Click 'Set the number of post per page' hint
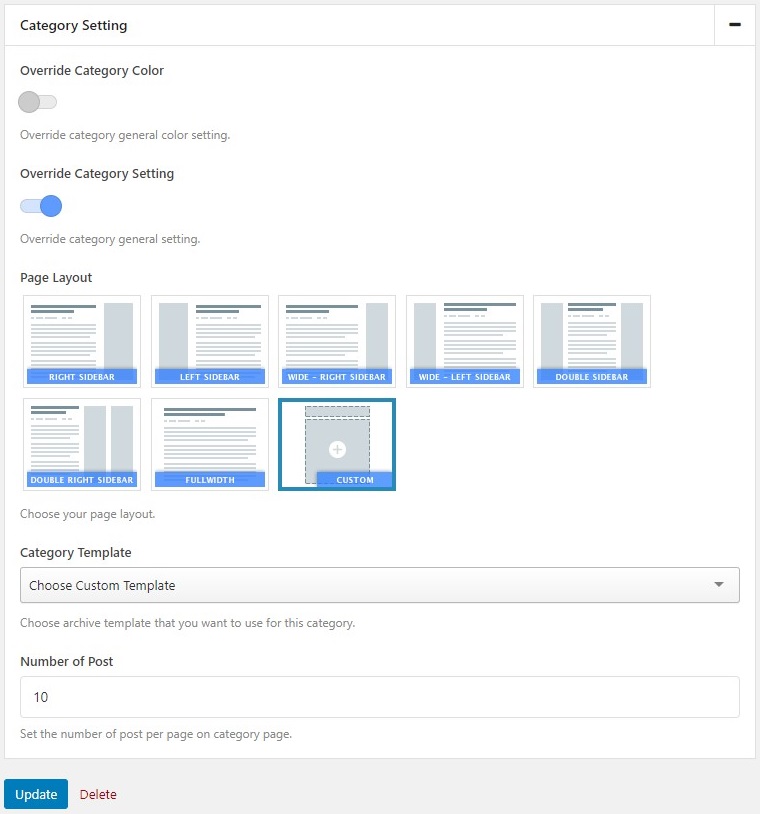760x814 pixels. click(x=156, y=734)
